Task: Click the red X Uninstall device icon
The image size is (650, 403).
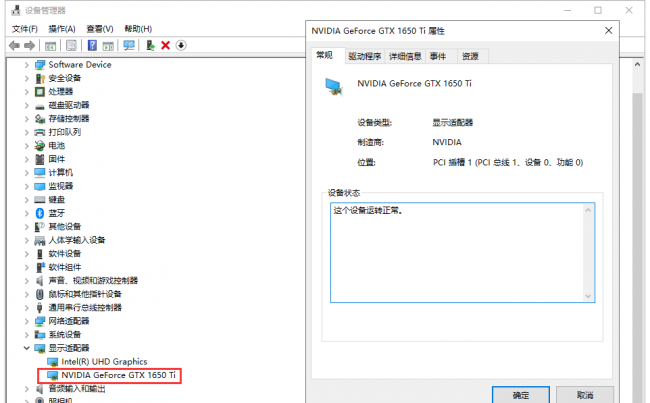Action: 165,45
